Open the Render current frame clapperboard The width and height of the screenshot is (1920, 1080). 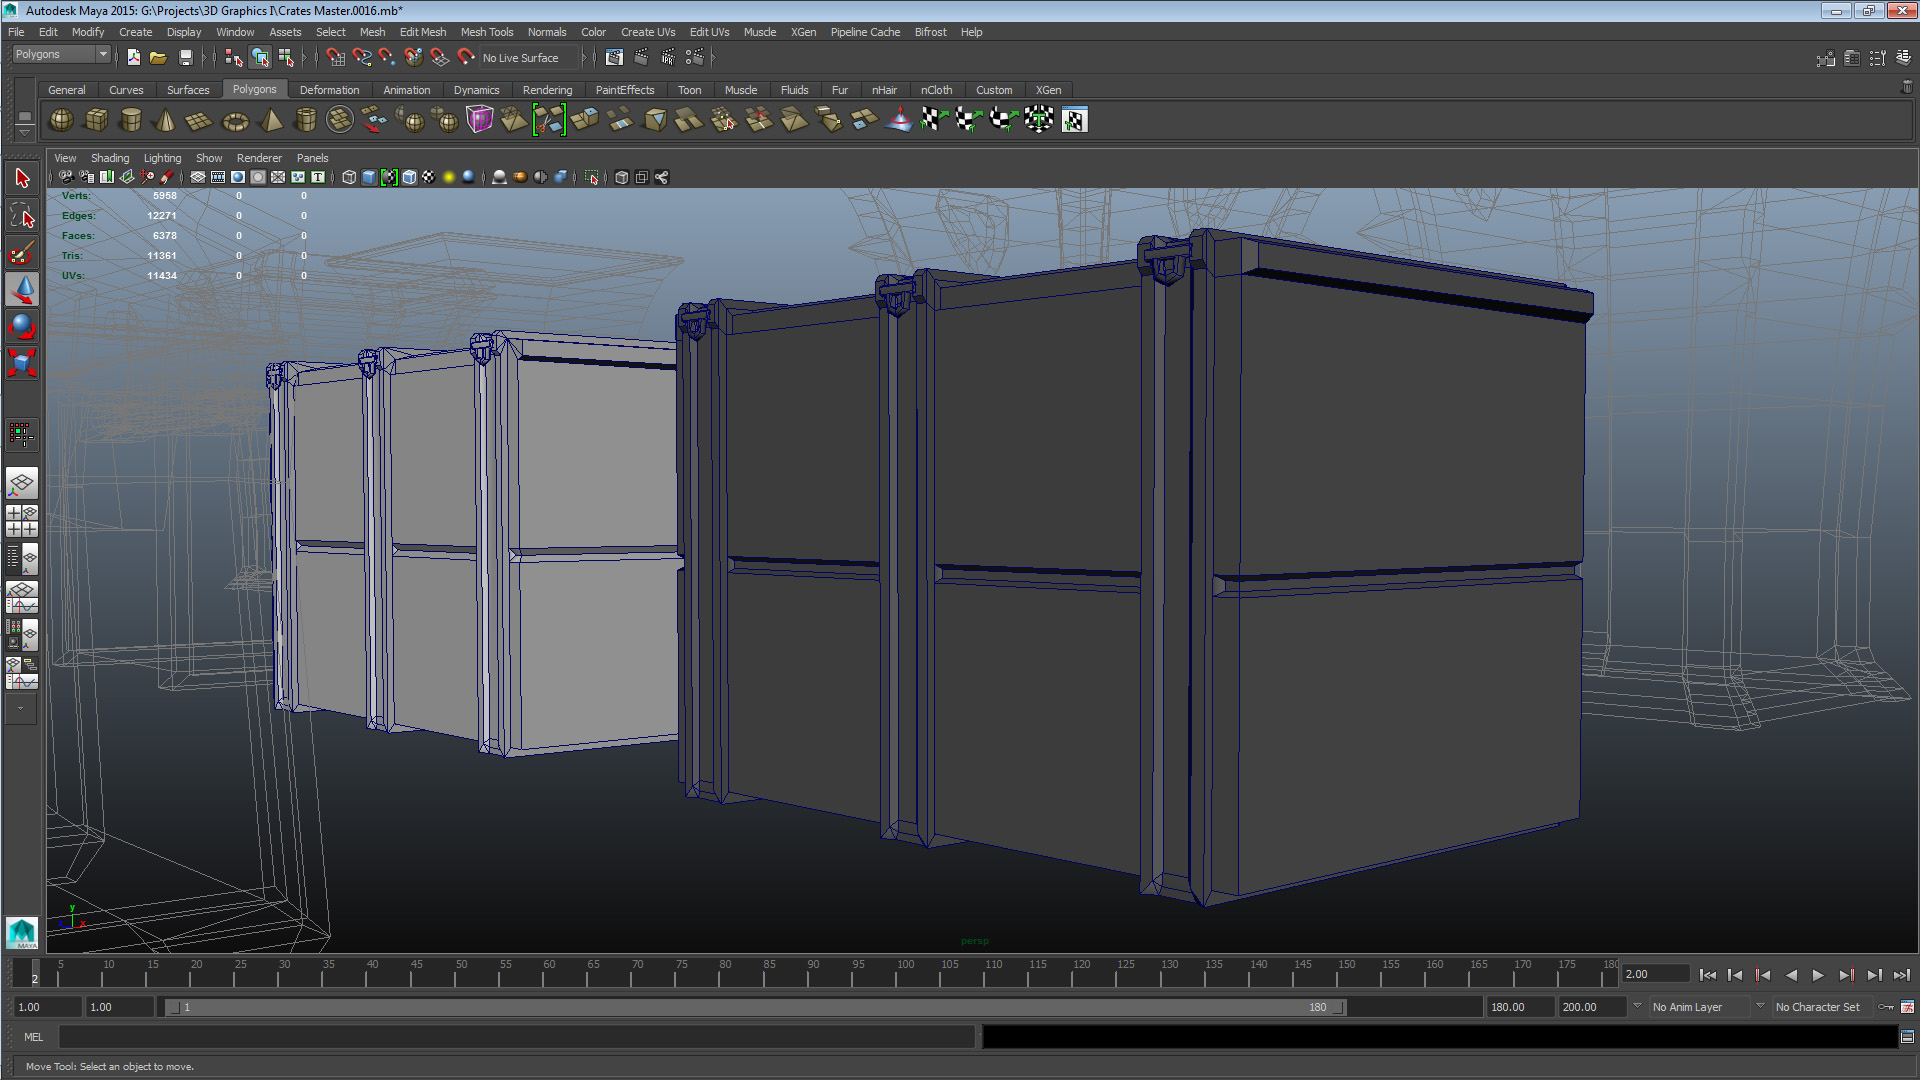640,58
